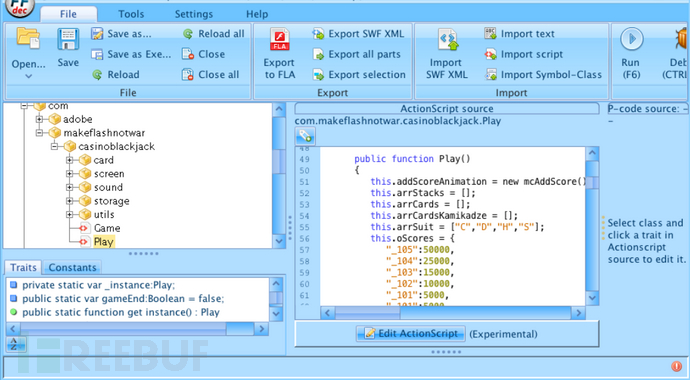Click the FFDec application logo

pyautogui.click(x=19, y=7)
